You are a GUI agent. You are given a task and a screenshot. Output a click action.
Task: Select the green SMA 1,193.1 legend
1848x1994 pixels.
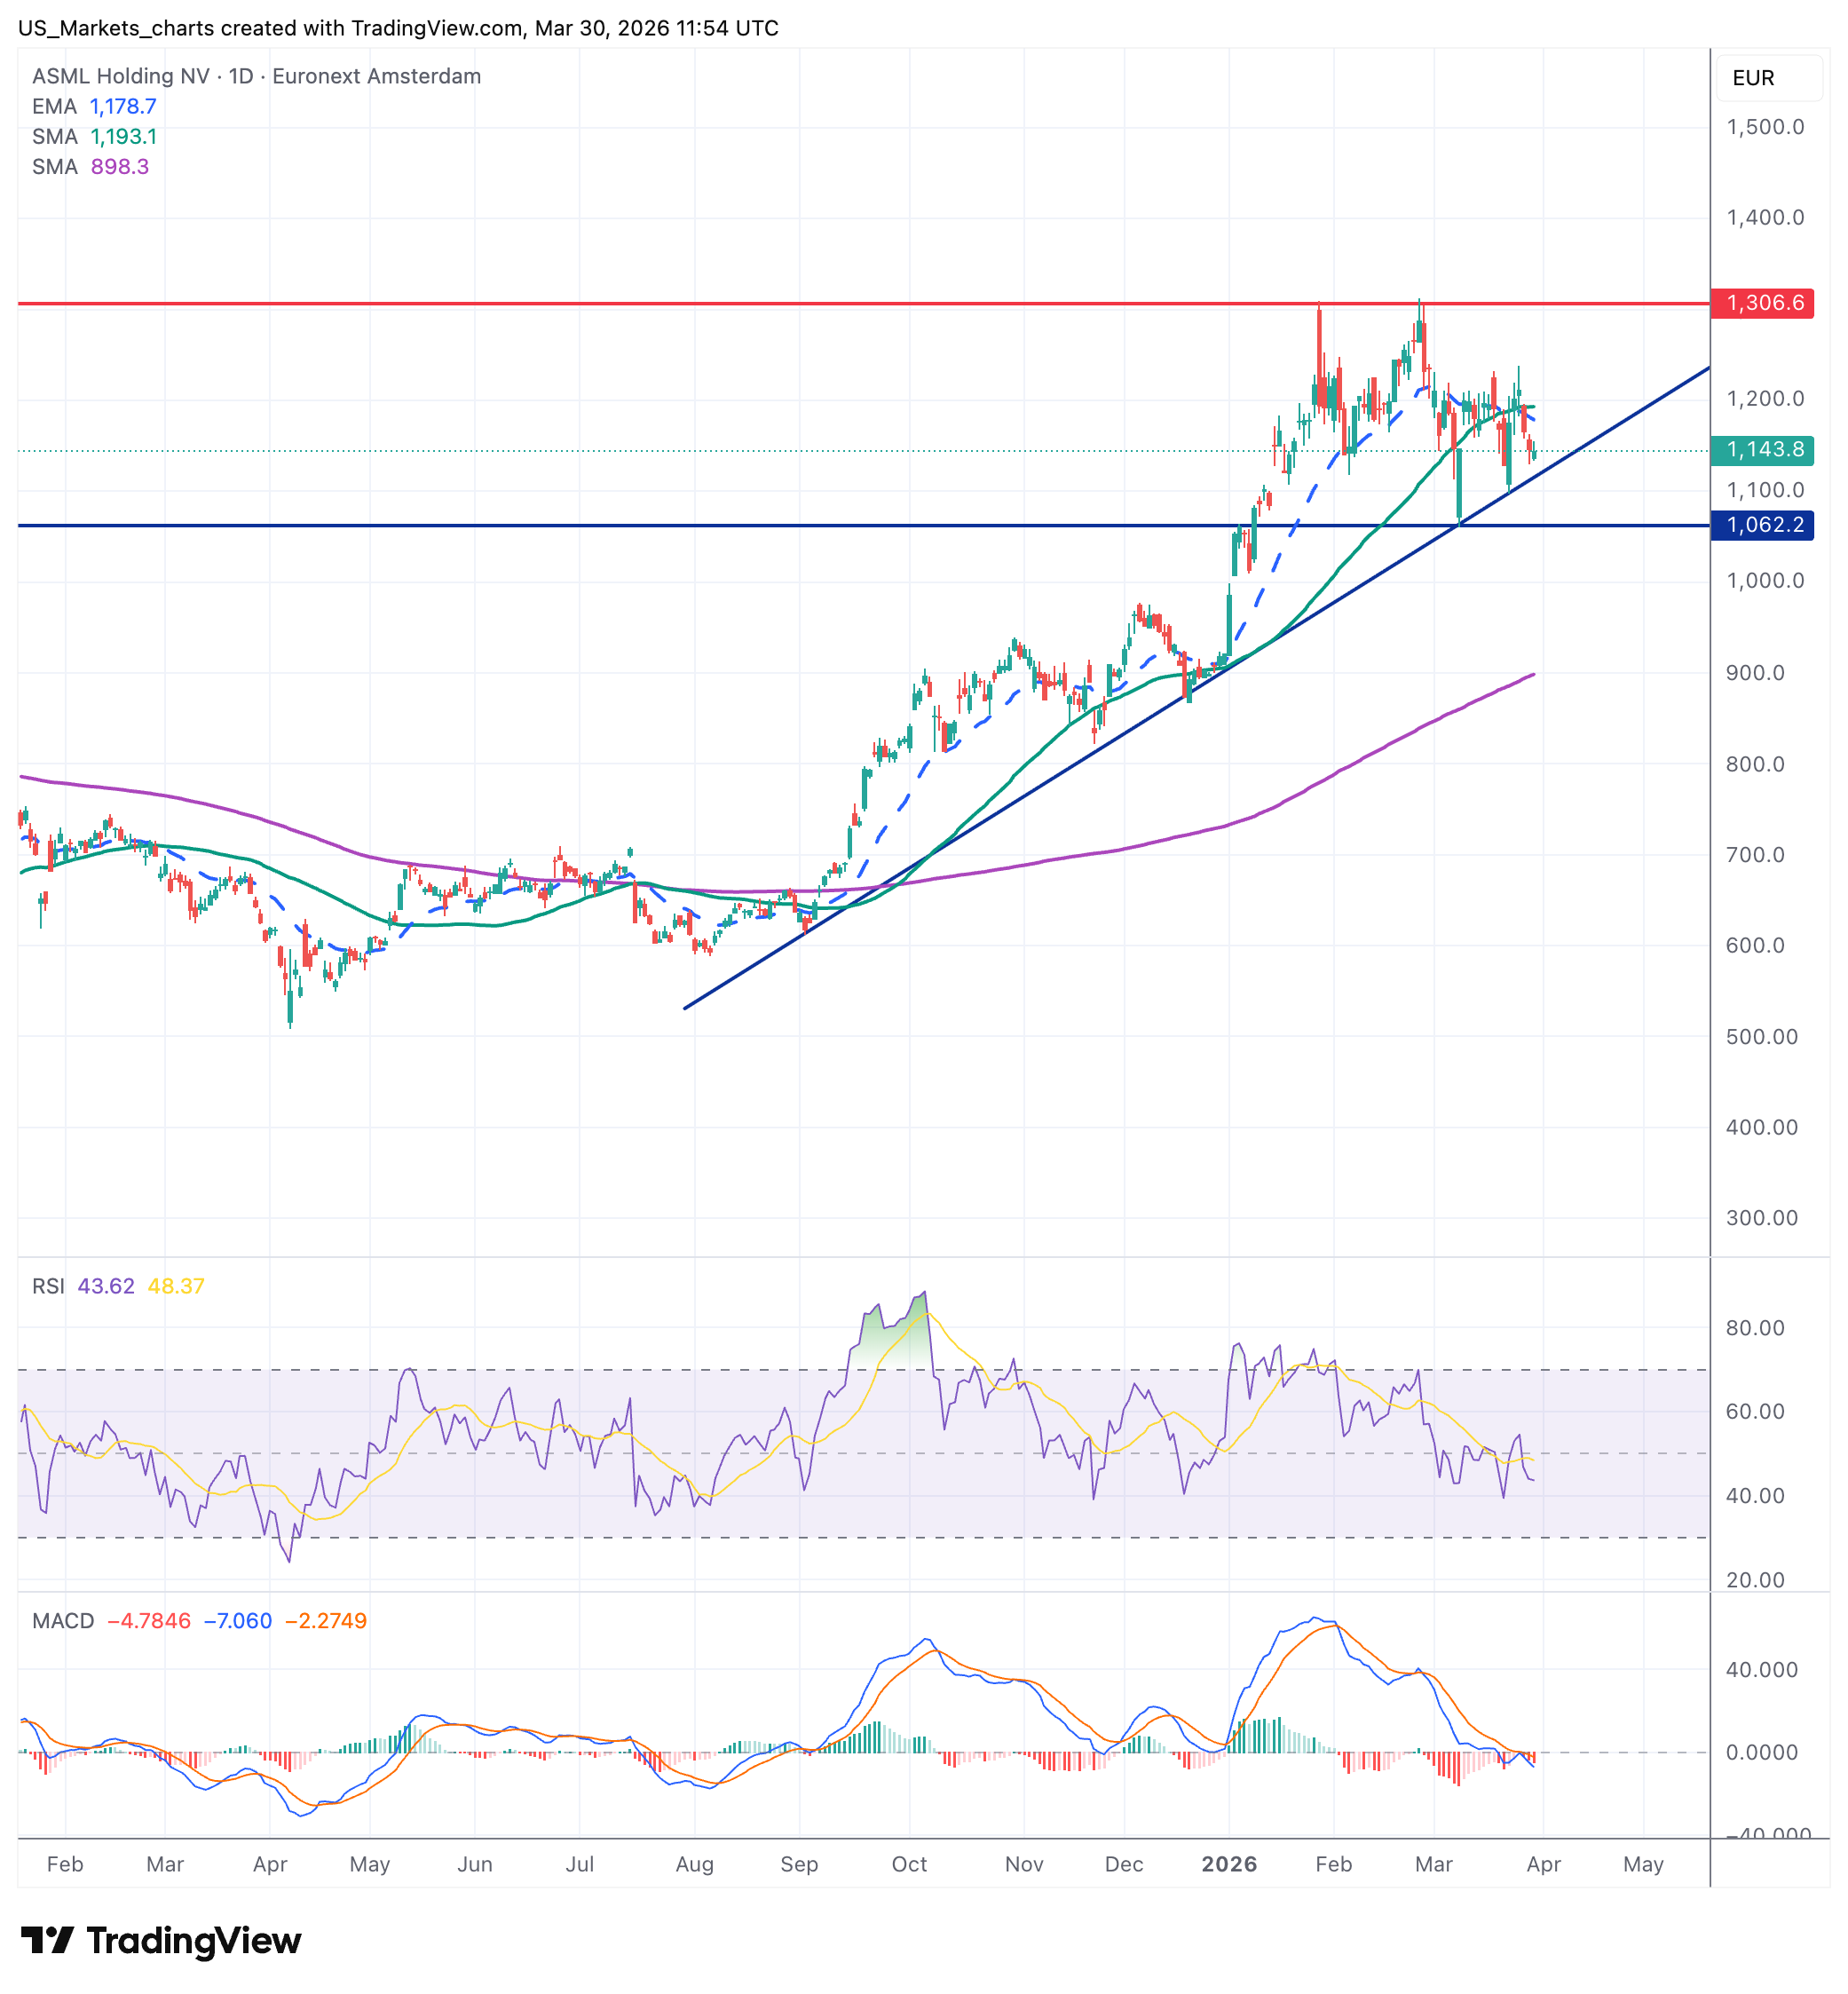click(x=94, y=136)
